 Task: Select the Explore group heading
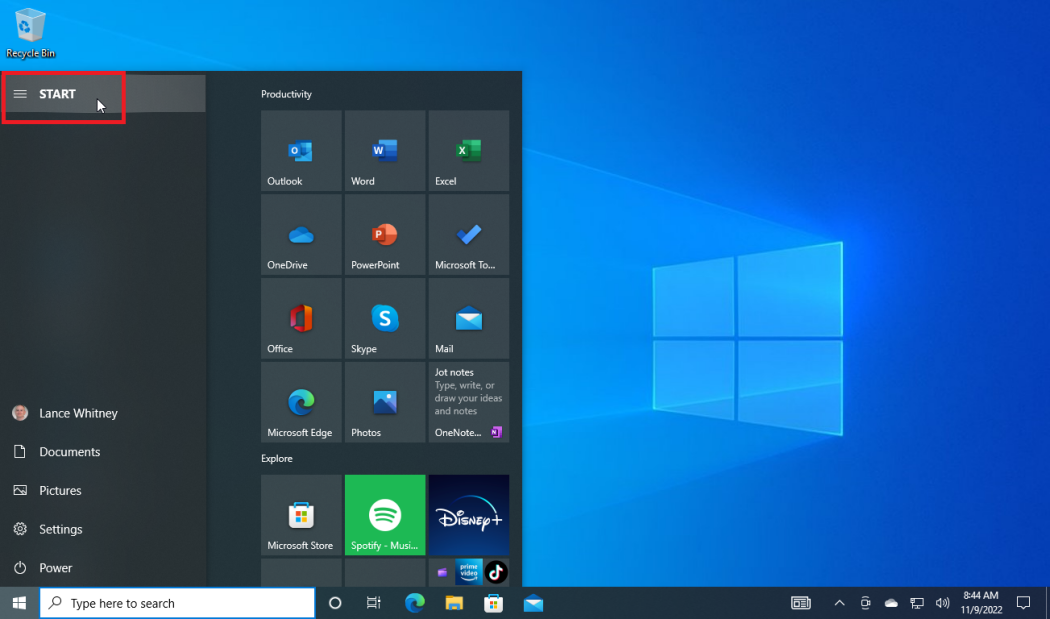click(x=277, y=459)
